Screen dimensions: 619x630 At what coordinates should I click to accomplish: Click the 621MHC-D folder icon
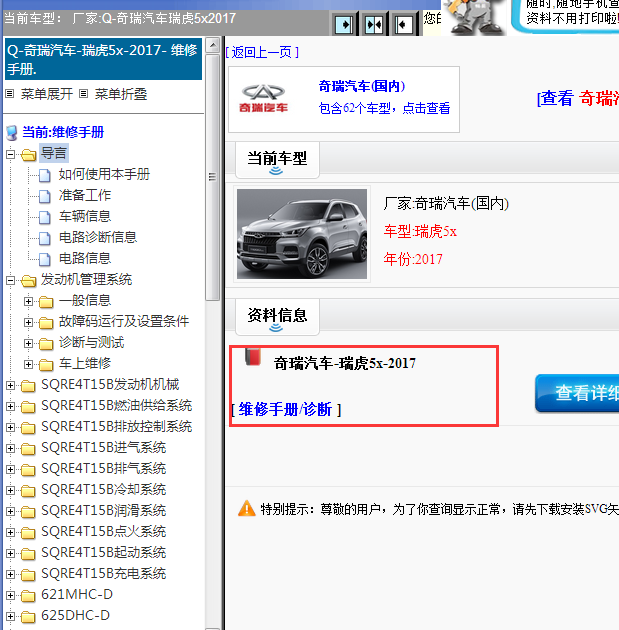tap(29, 595)
